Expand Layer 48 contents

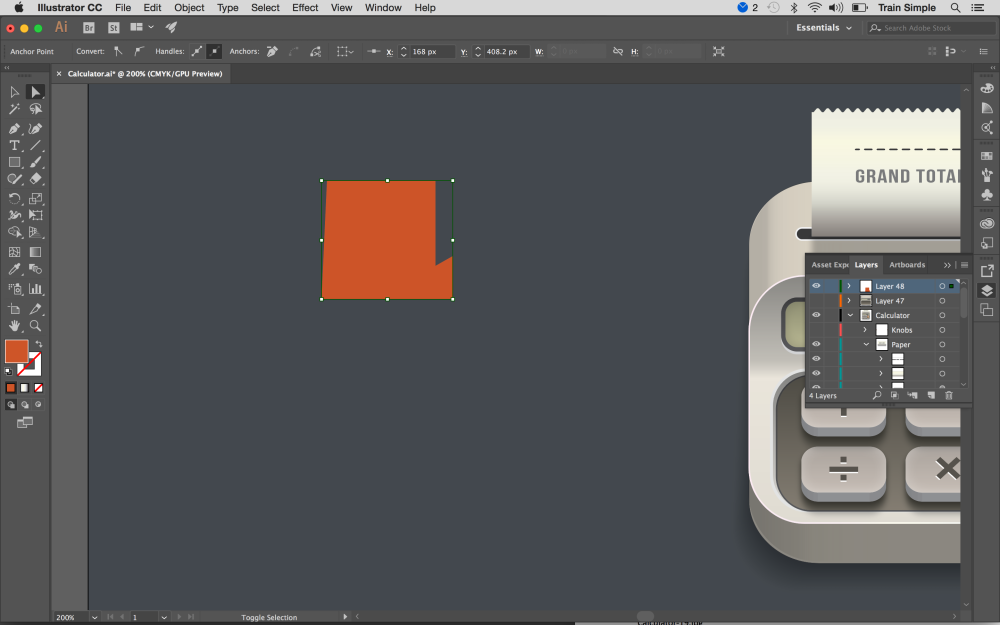(x=849, y=286)
